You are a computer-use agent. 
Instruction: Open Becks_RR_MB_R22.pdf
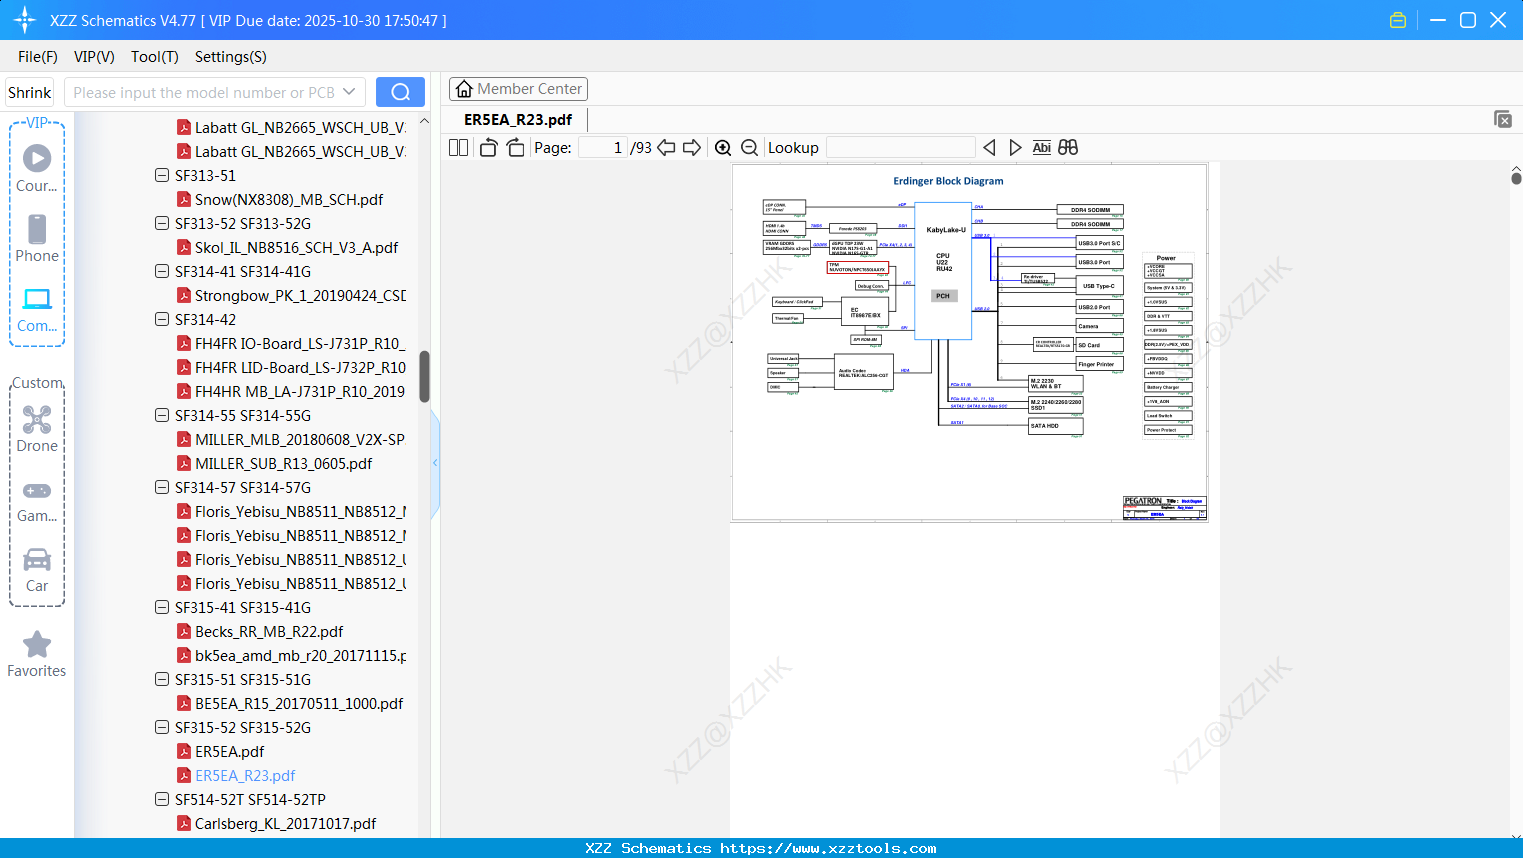(269, 631)
